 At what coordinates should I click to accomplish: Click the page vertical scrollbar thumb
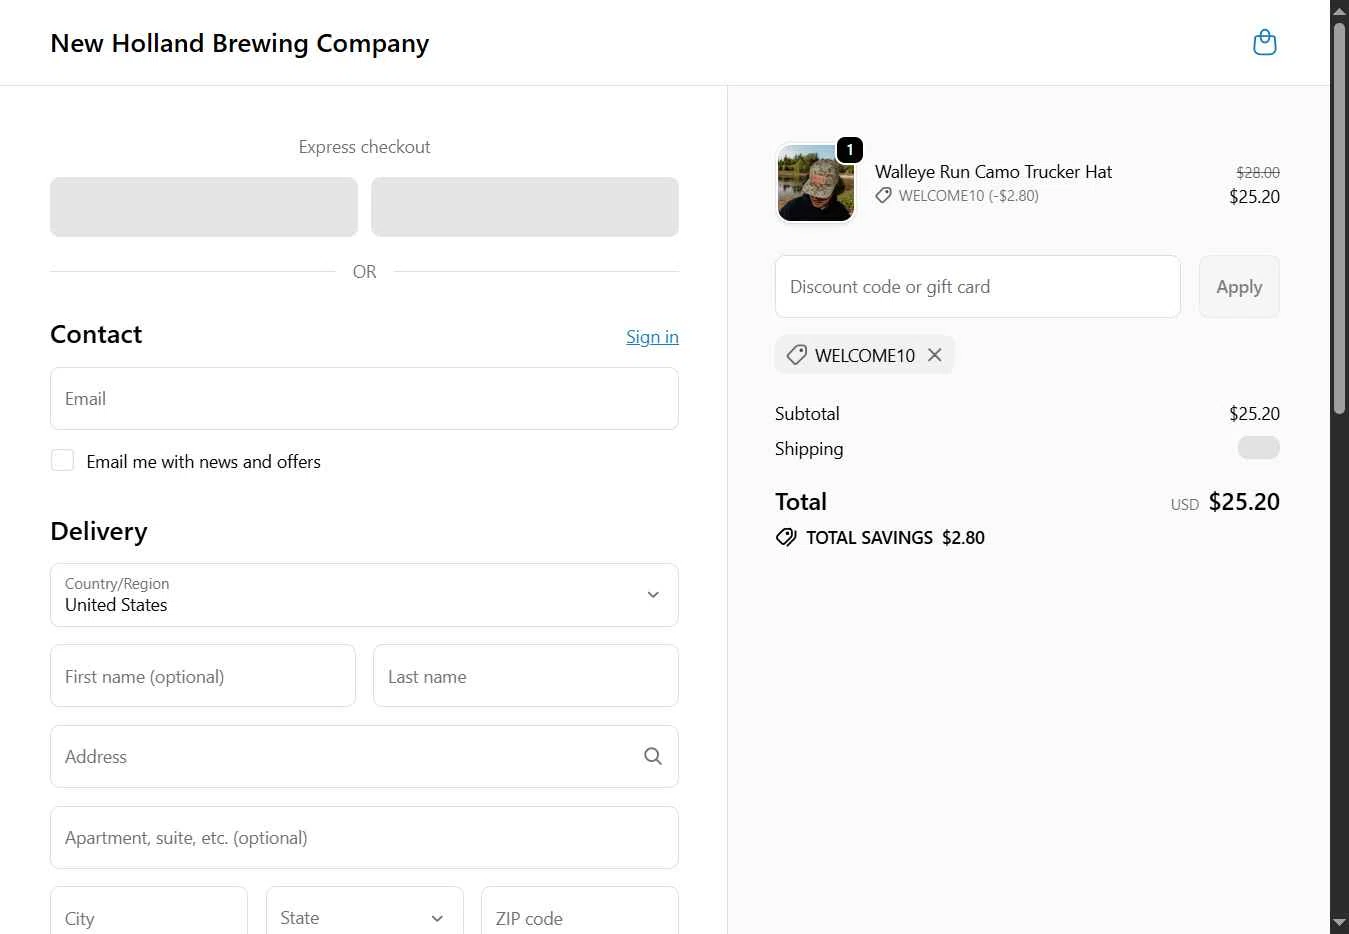pyautogui.click(x=1340, y=217)
